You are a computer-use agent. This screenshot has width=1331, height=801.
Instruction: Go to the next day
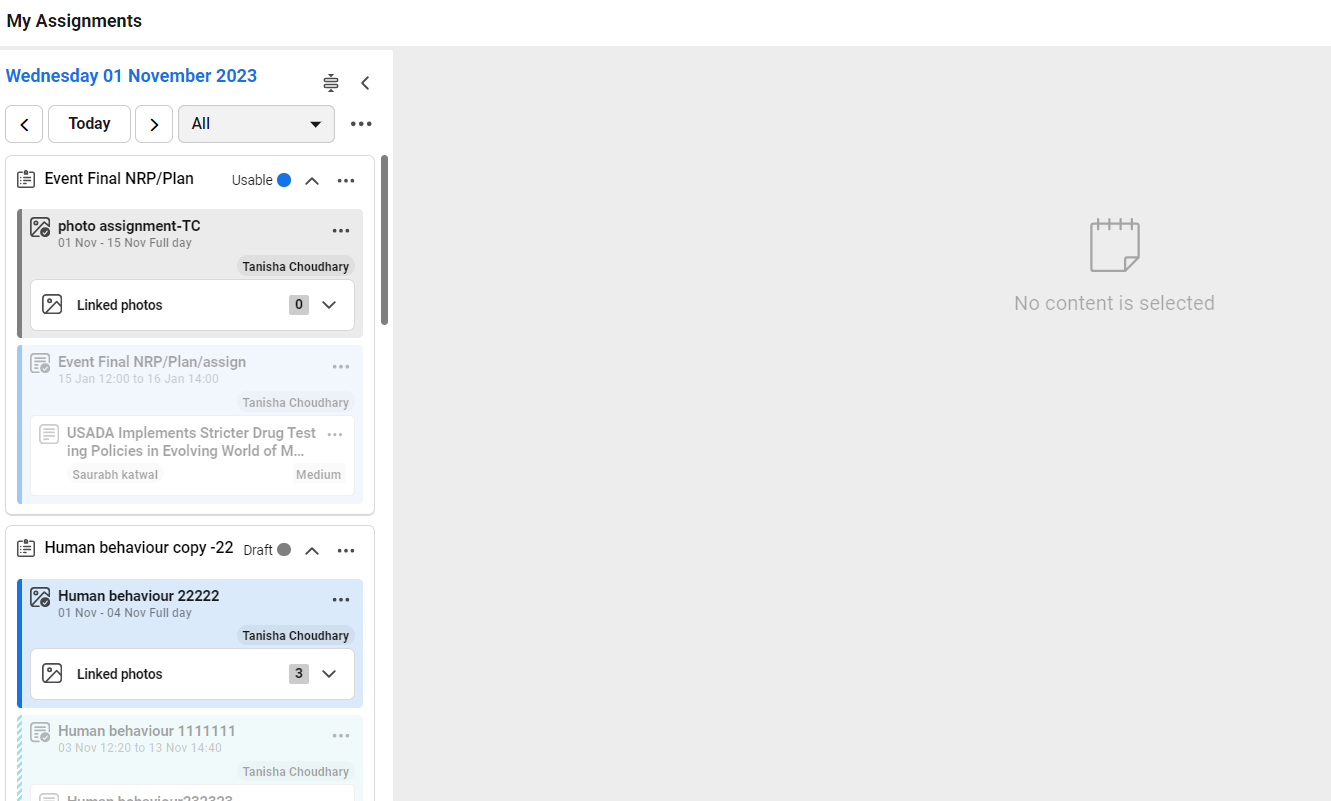154,124
